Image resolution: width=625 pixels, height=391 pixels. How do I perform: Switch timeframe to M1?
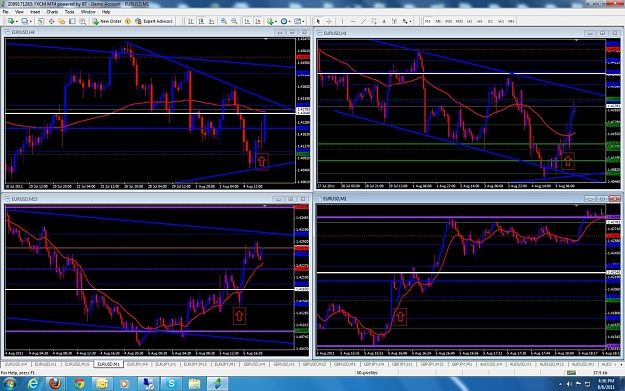click(x=427, y=21)
